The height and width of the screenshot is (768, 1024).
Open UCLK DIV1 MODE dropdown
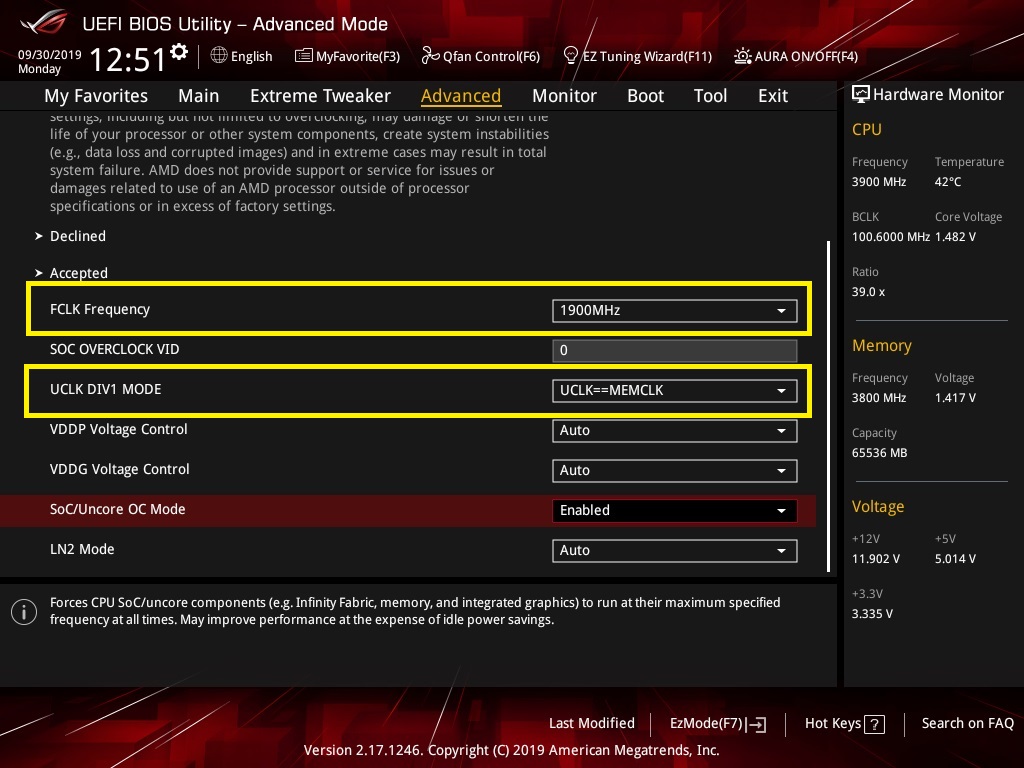coord(674,391)
